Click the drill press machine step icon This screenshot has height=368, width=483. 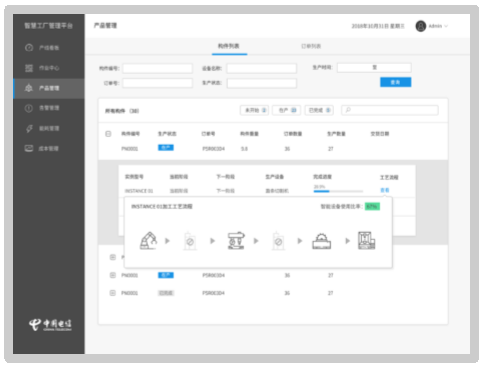point(236,240)
